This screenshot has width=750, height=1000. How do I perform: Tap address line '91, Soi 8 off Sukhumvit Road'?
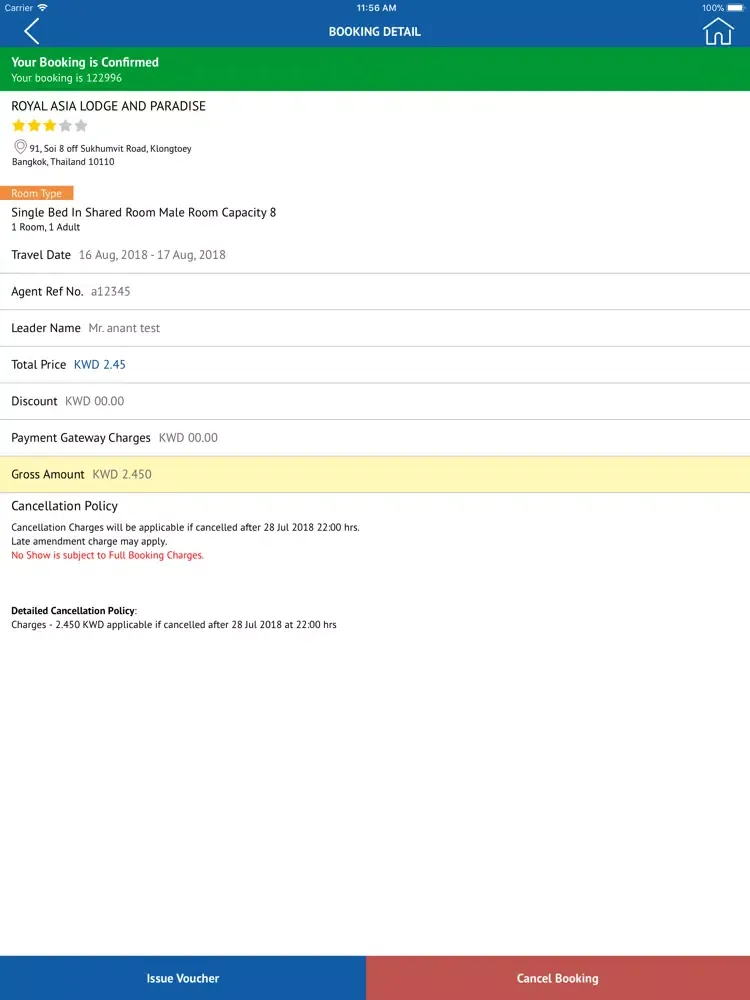(110, 149)
